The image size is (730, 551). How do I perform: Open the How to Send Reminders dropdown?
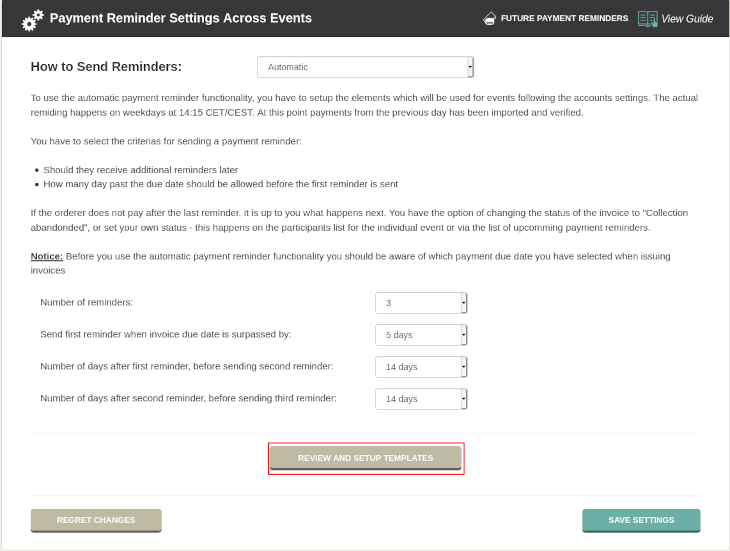pos(365,67)
